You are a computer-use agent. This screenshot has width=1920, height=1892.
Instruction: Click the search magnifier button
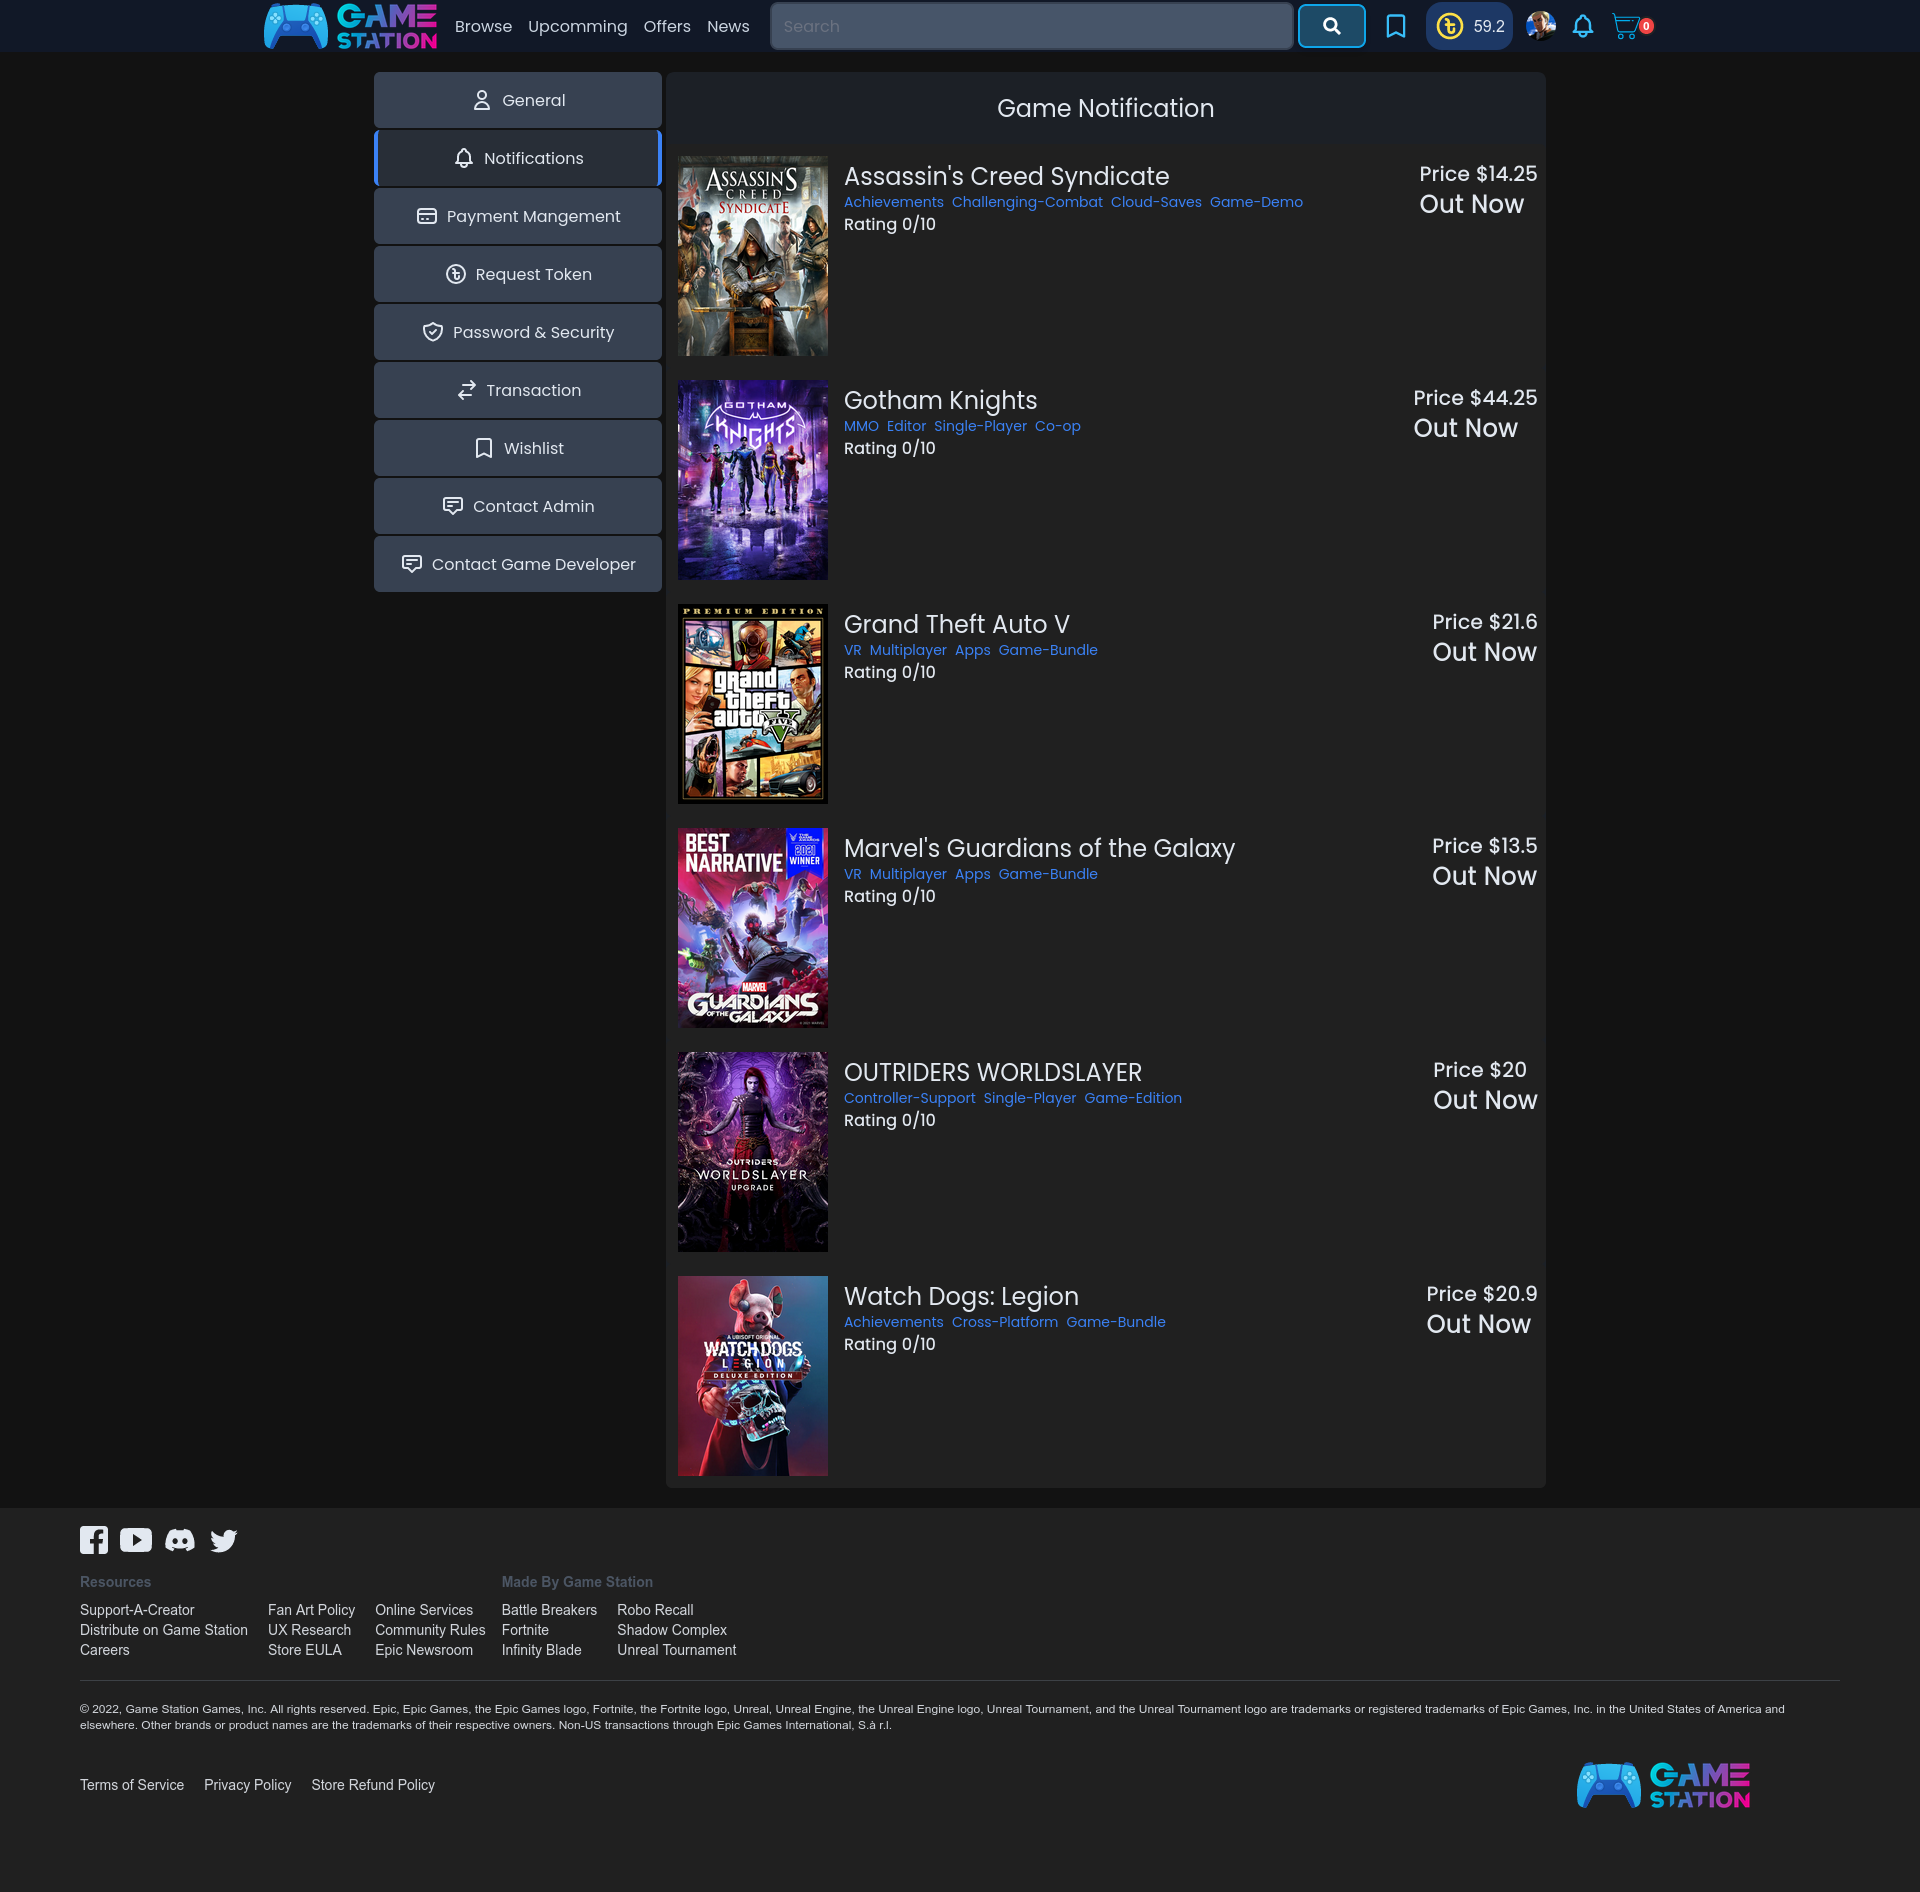1331,26
